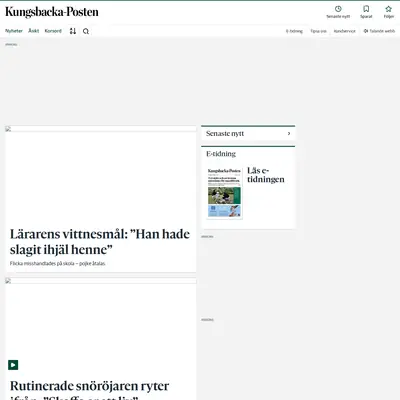Screen dimensions: 400x400
Task: Activate Talande webb
Action: (379, 31)
